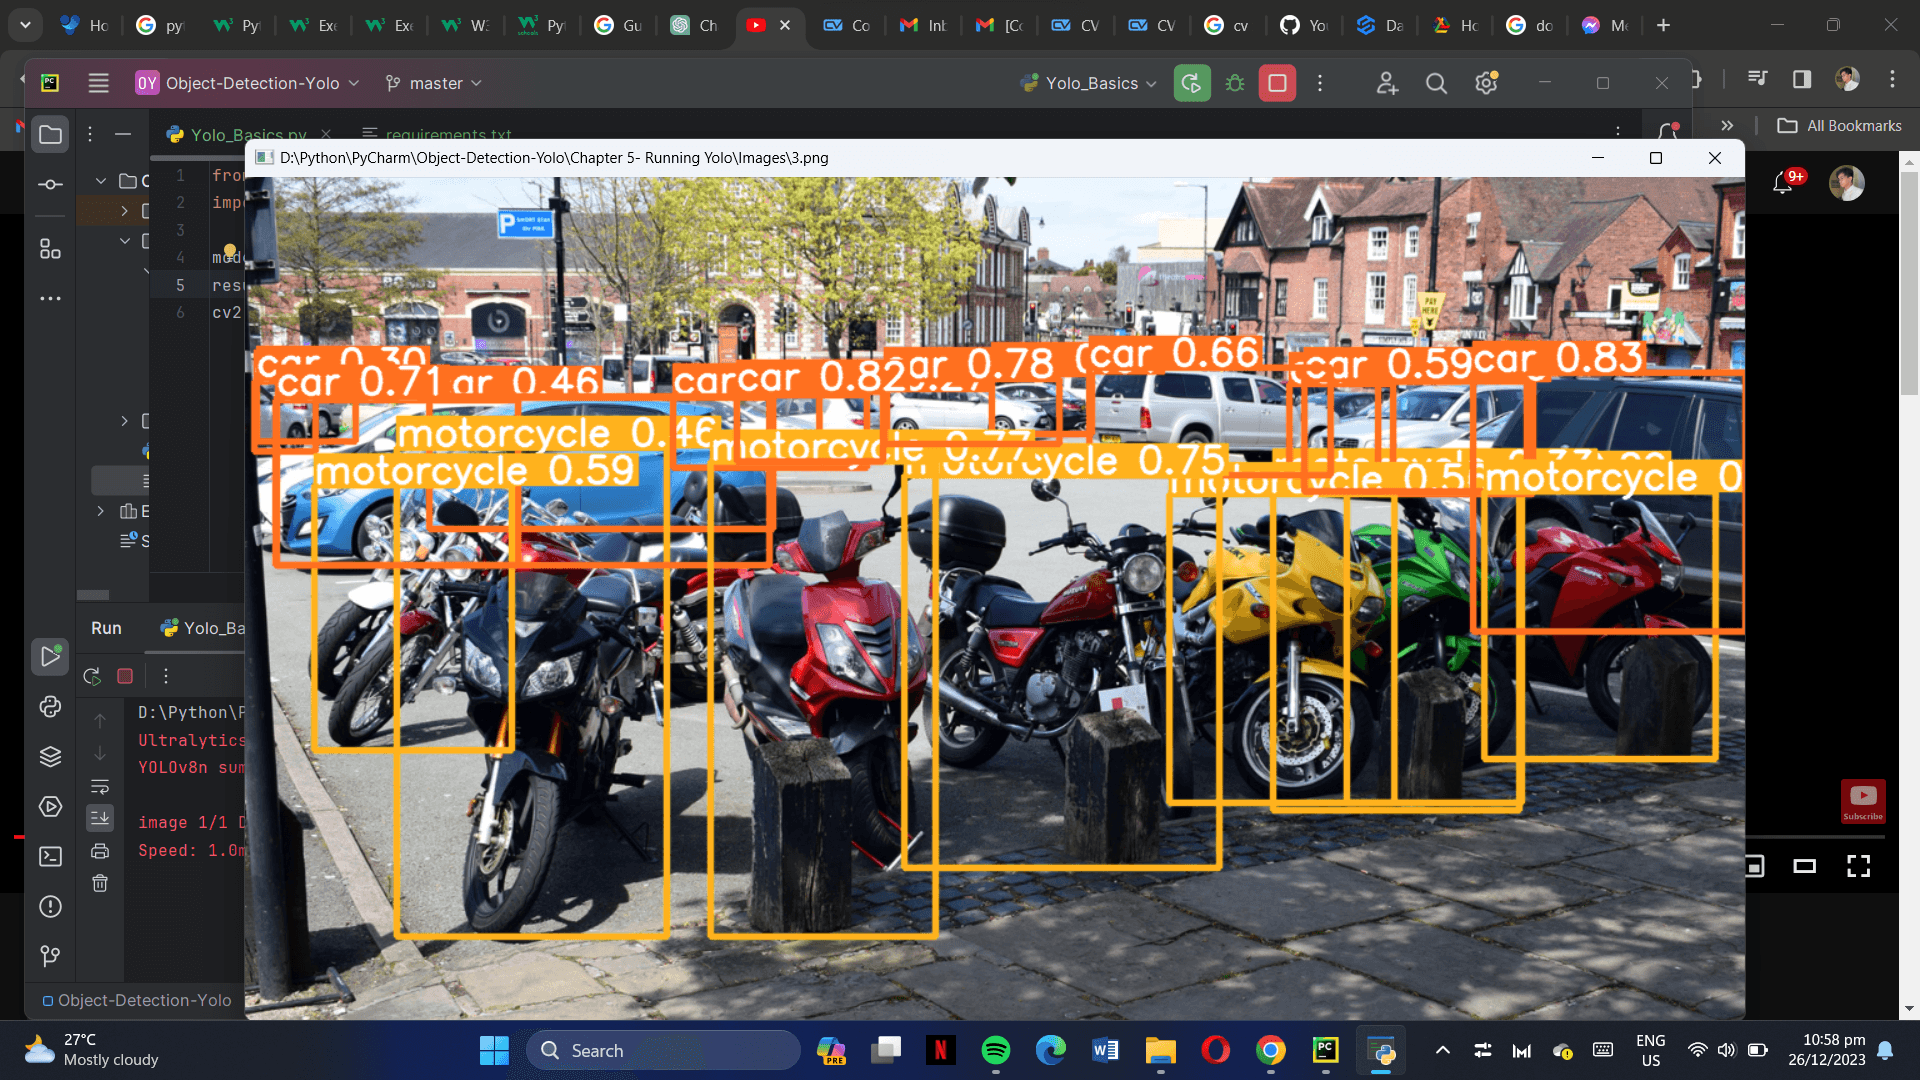1920x1080 pixels.
Task: Toggle YouTube fullscreen mode
Action: 1858,866
